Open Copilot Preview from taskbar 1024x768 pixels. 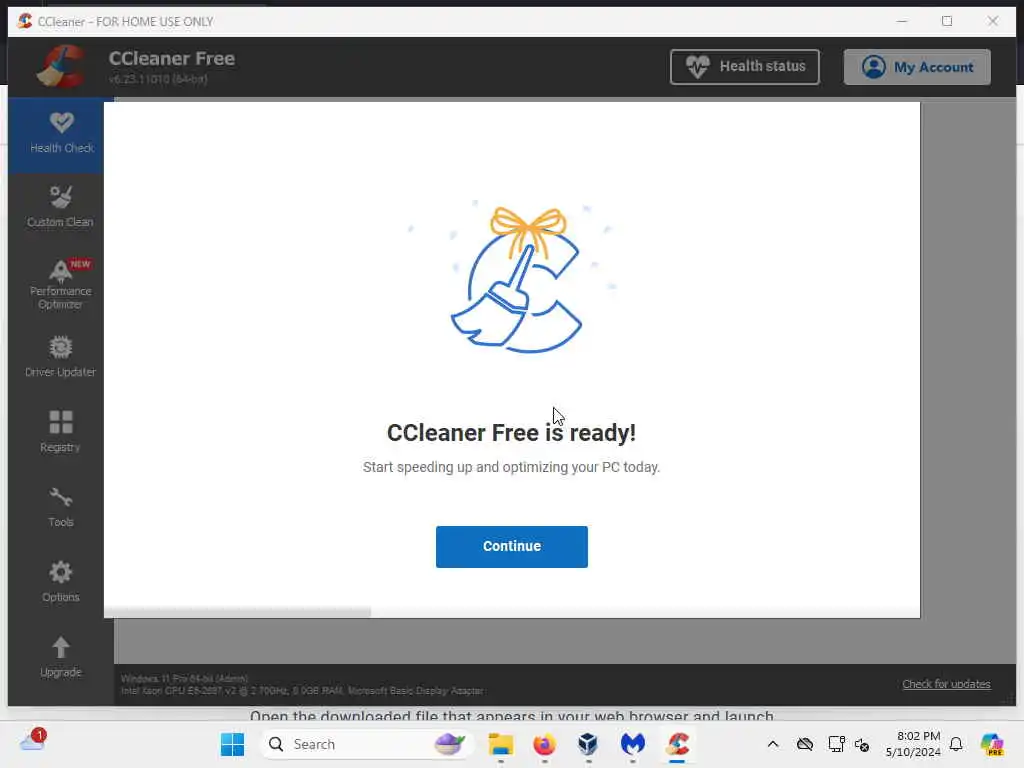(992, 744)
